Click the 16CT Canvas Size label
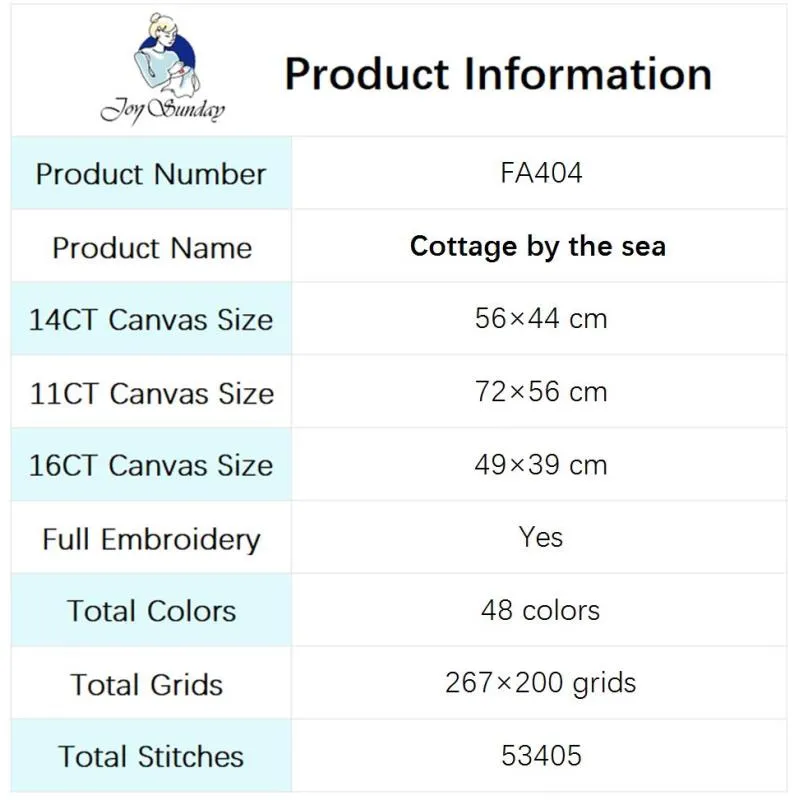Viewport: 800px width, 800px height. pyautogui.click(x=151, y=465)
